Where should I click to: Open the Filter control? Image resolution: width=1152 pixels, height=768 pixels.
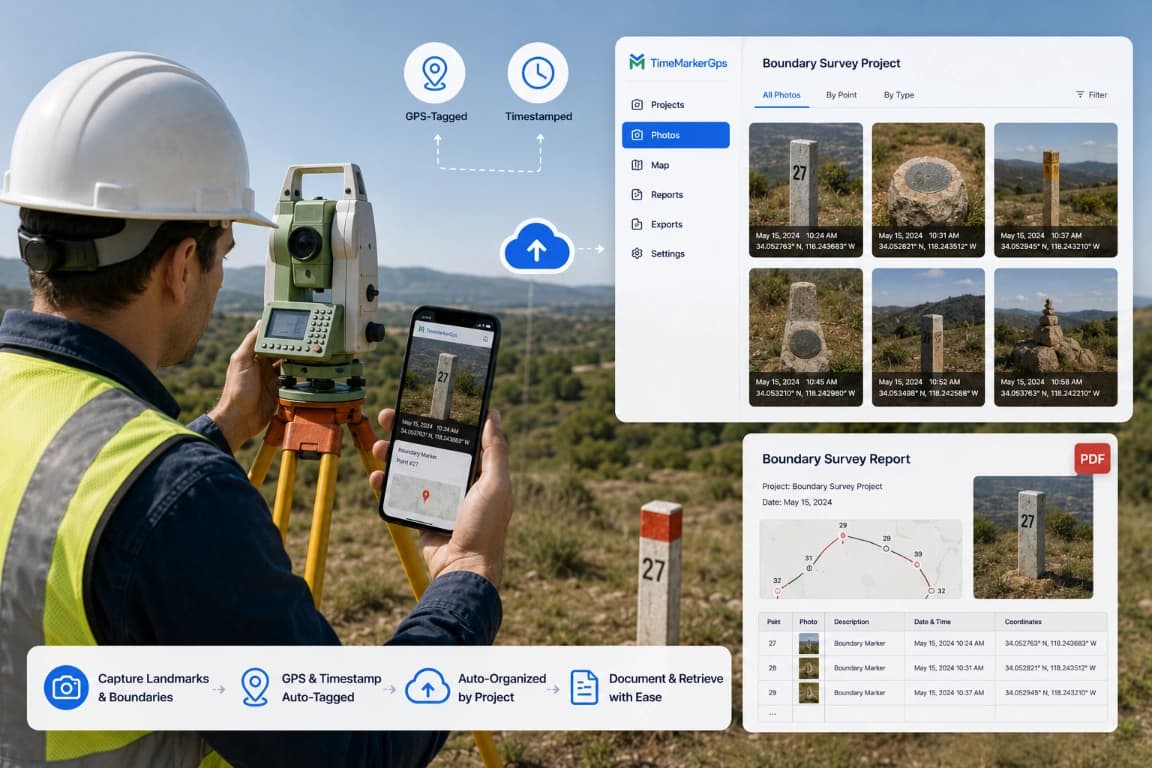[x=1092, y=95]
